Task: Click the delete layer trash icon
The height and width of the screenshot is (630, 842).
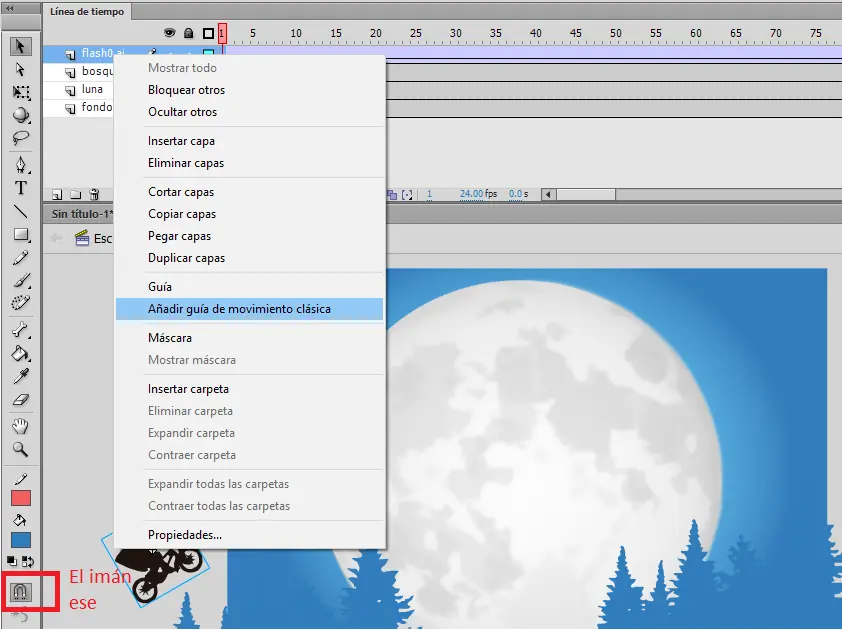Action: point(94,194)
